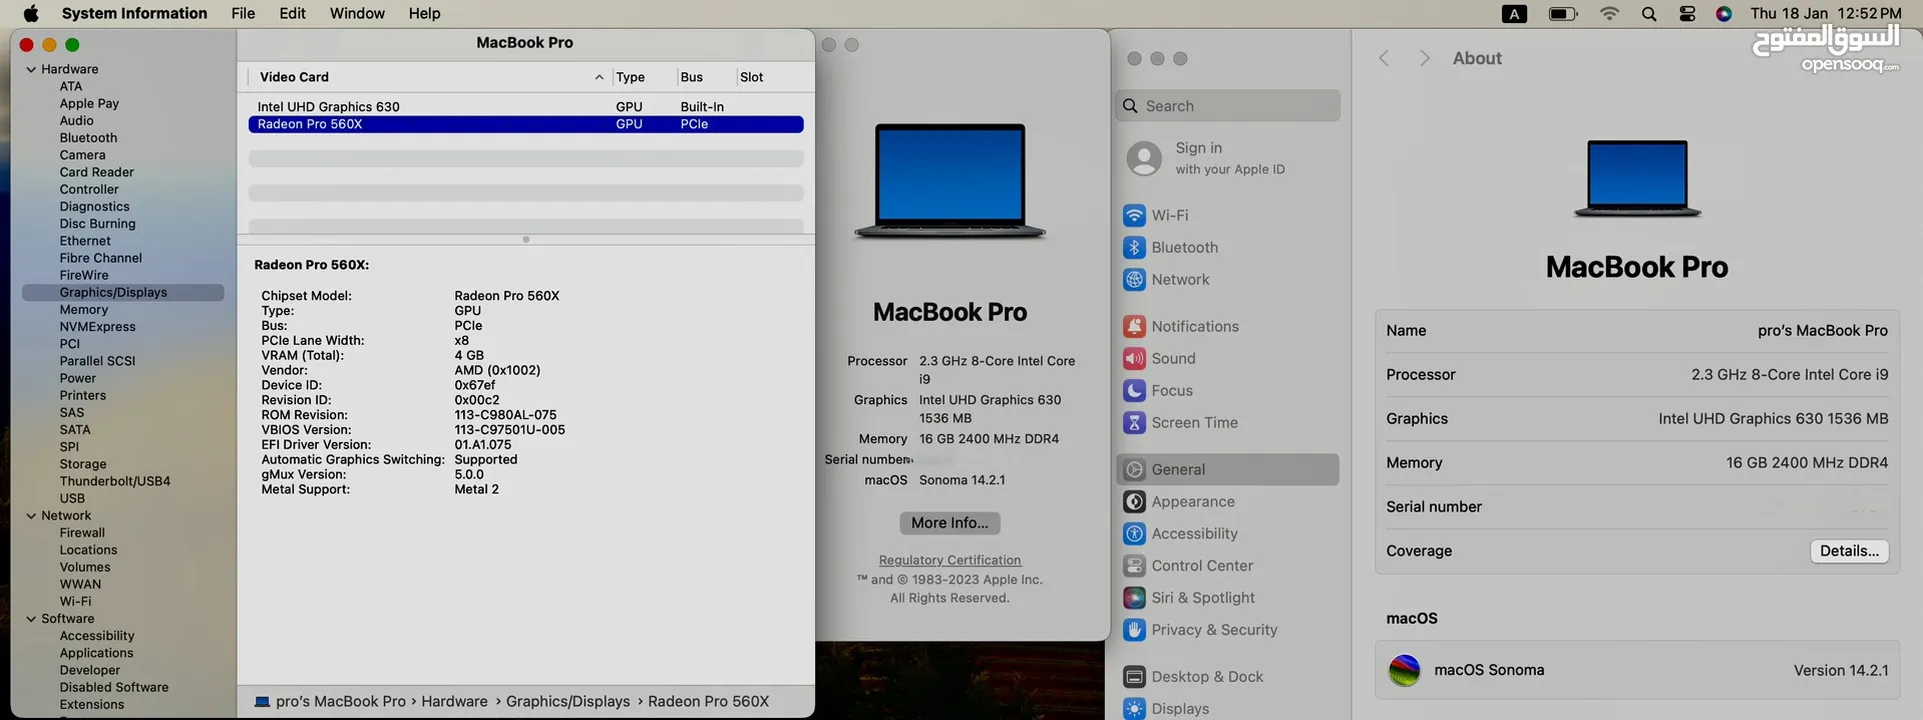Click the More Info... button
The width and height of the screenshot is (1923, 720).
point(950,523)
